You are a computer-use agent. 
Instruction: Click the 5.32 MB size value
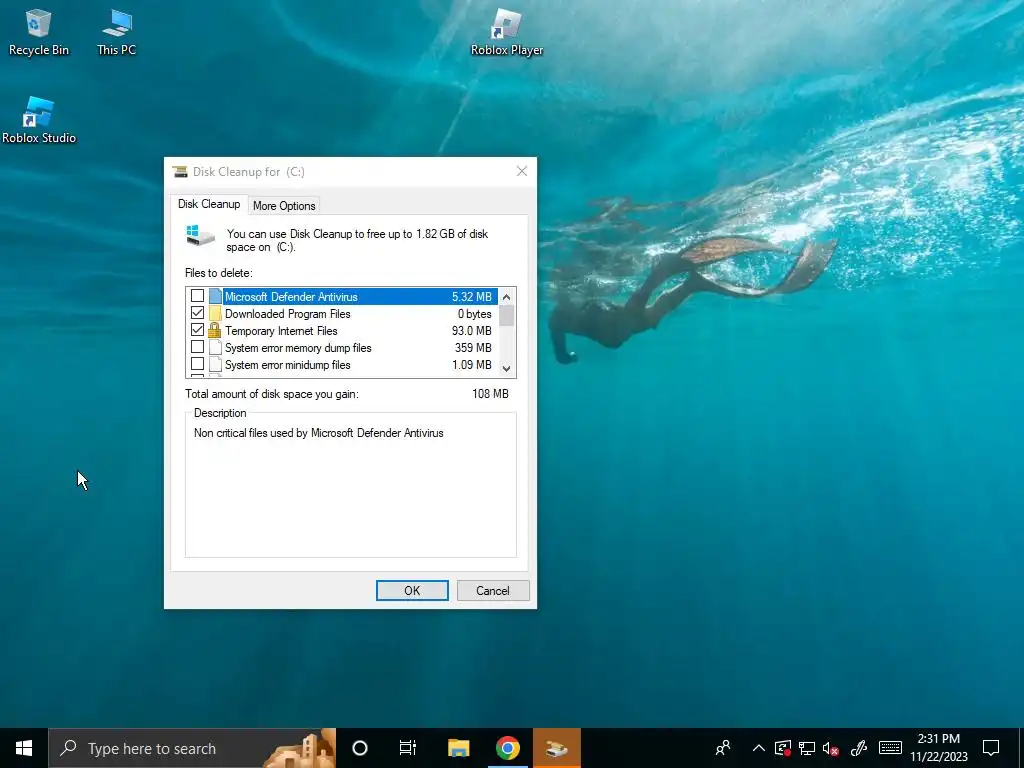[x=472, y=297]
